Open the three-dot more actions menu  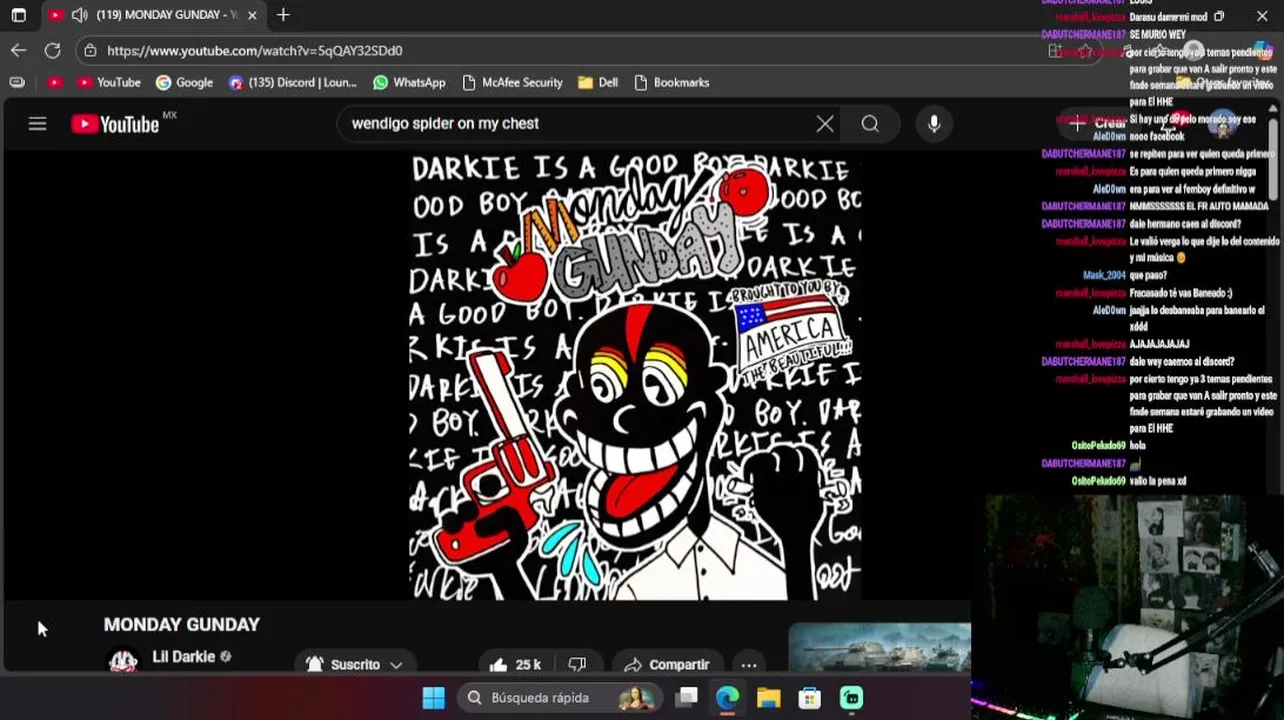point(748,664)
